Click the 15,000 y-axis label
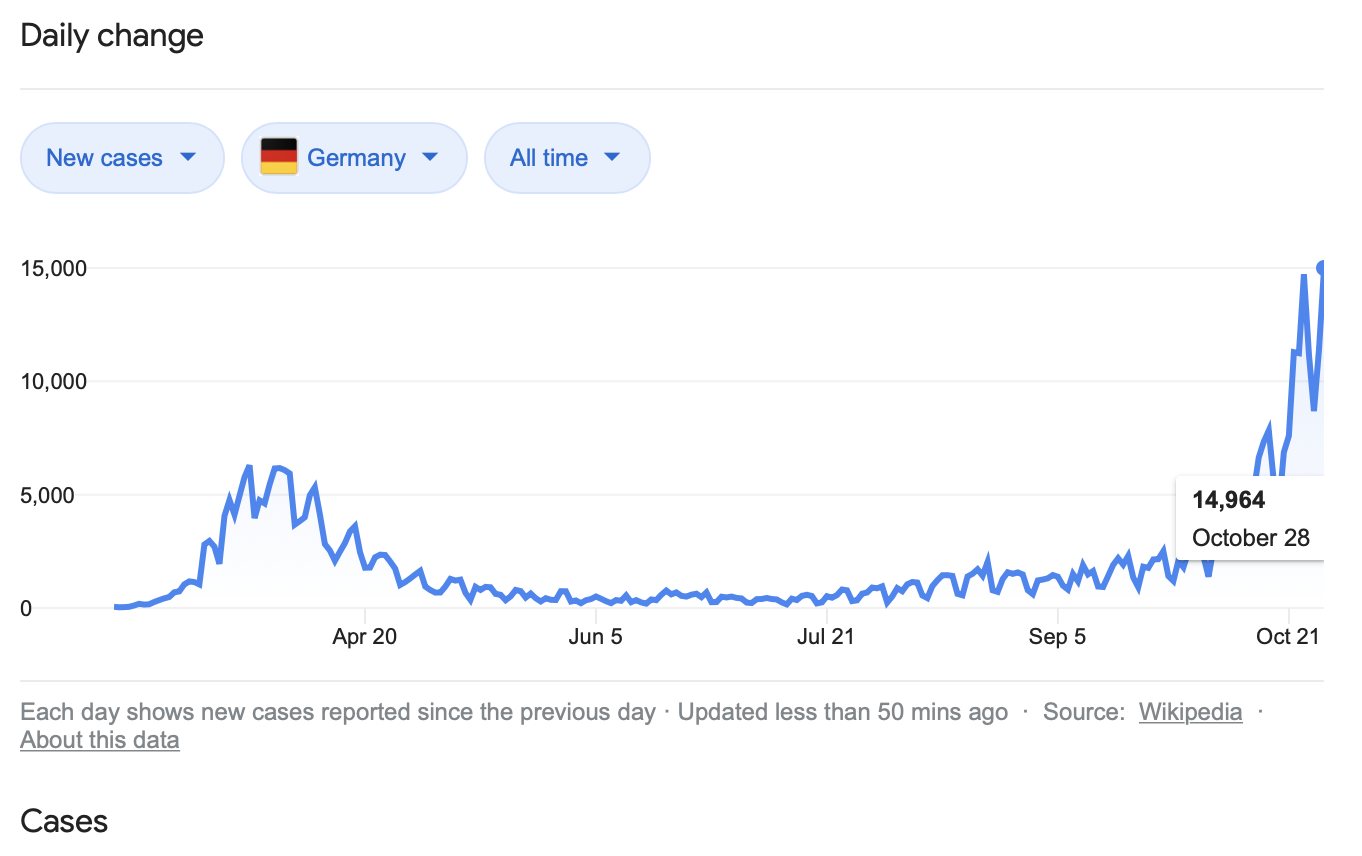Screen dimensions: 1362x856 (54, 268)
